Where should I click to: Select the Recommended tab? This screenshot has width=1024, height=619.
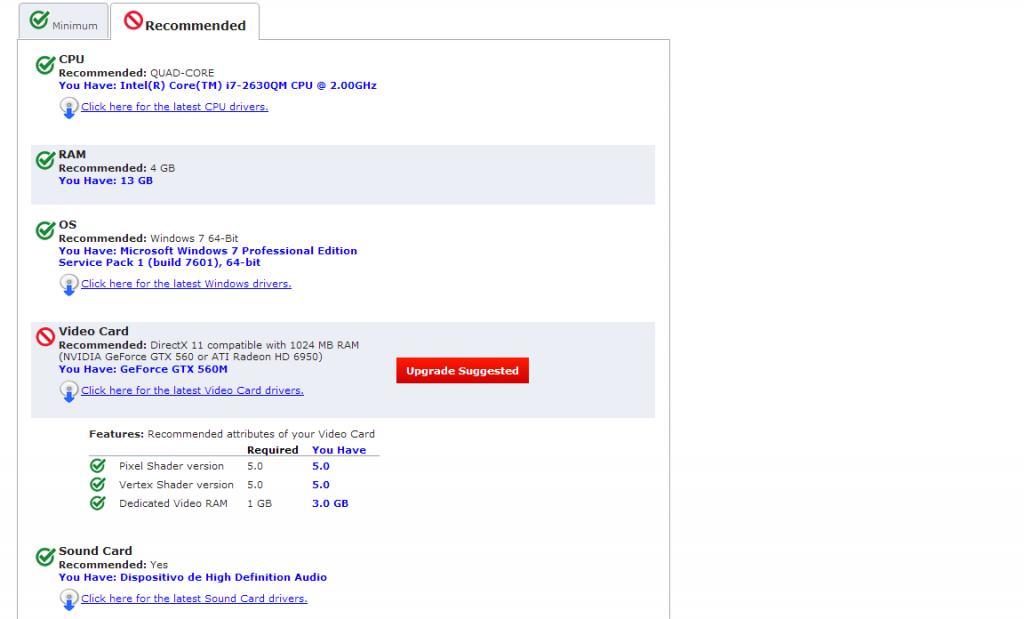point(185,21)
